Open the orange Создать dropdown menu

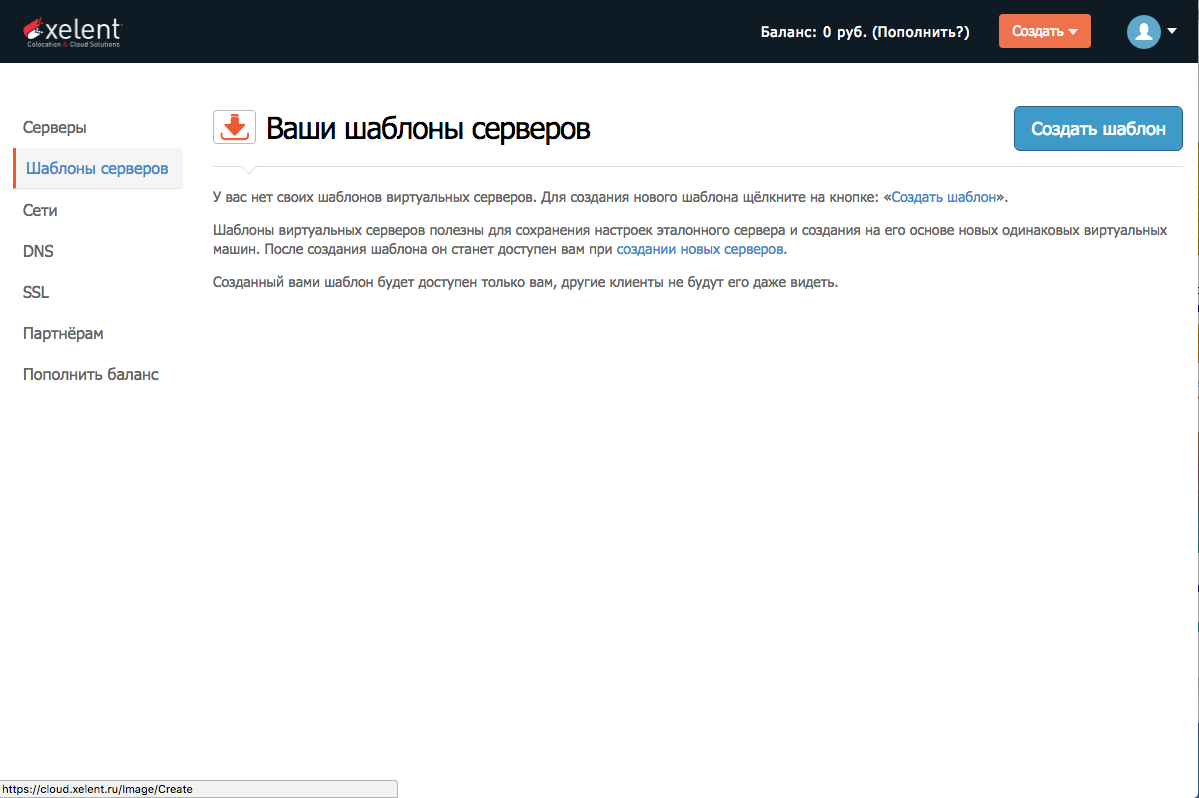tap(1044, 31)
